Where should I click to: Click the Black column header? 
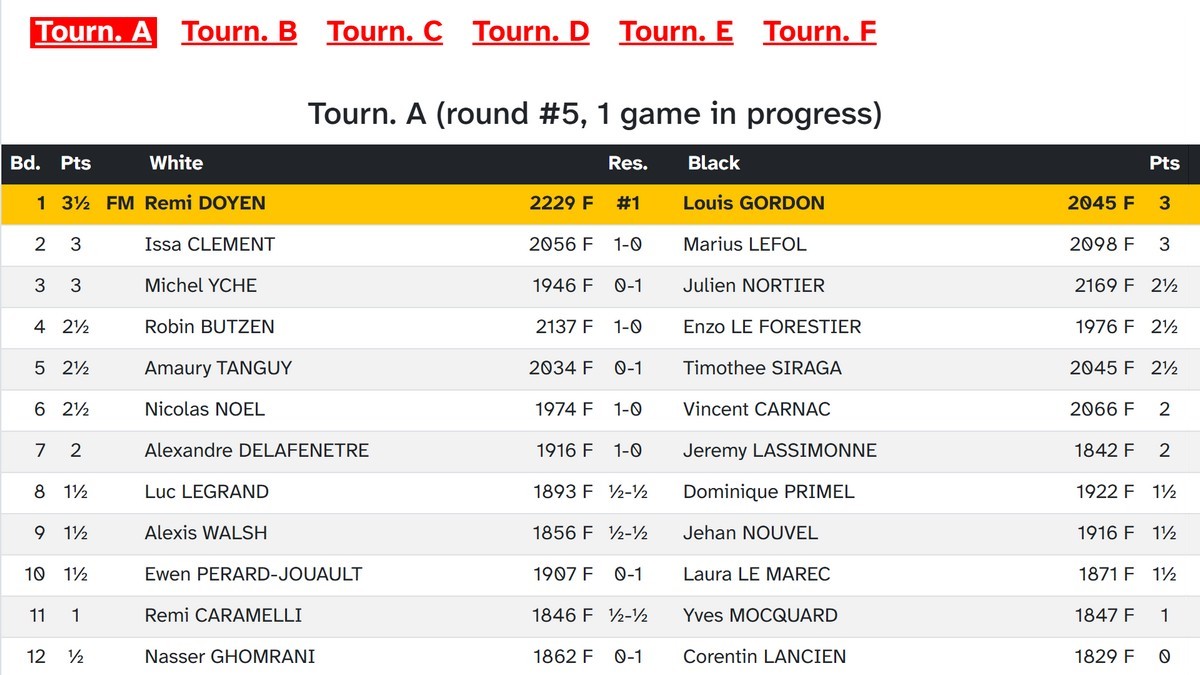[713, 163]
